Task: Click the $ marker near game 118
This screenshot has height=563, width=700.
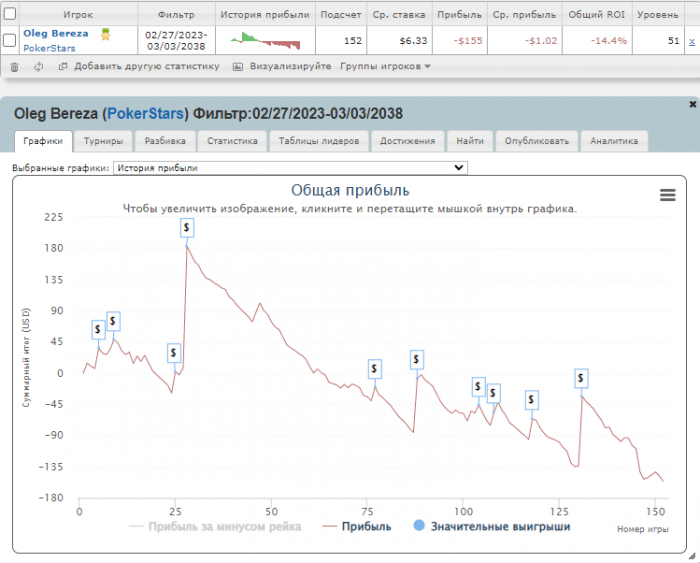Action: point(531,400)
